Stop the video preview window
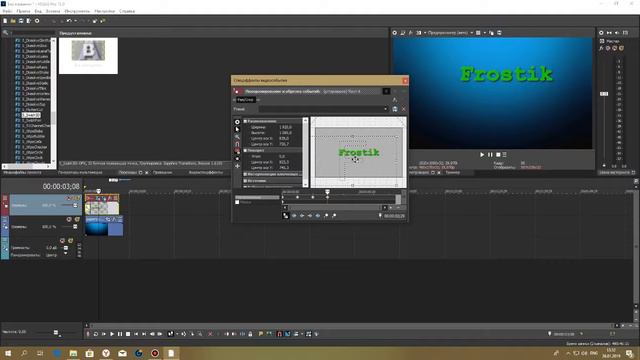This screenshot has width=640, height=360. (498, 155)
